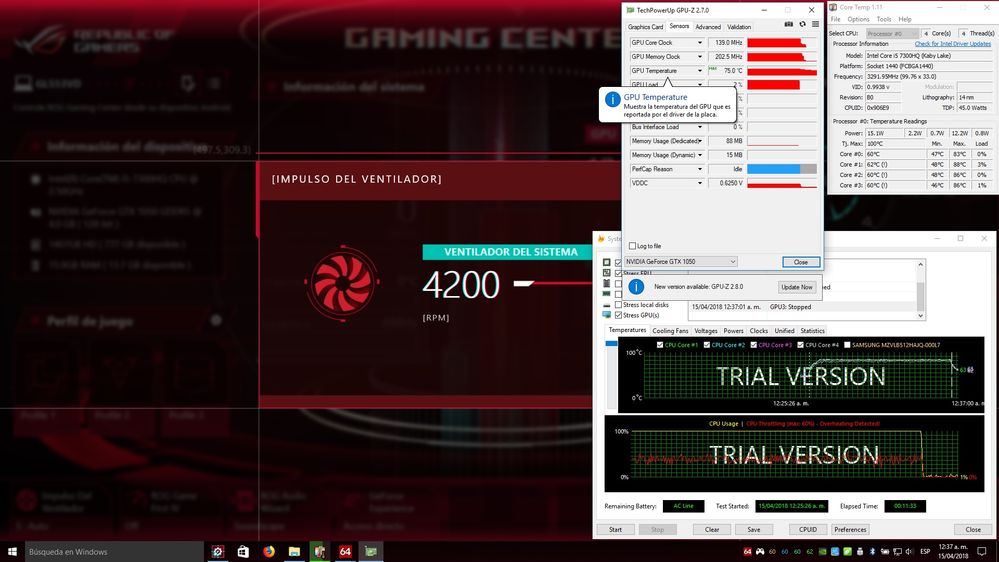Image resolution: width=999 pixels, height=562 pixels.
Task: Open the GPU Temperature sensor dropdown
Action: point(700,71)
